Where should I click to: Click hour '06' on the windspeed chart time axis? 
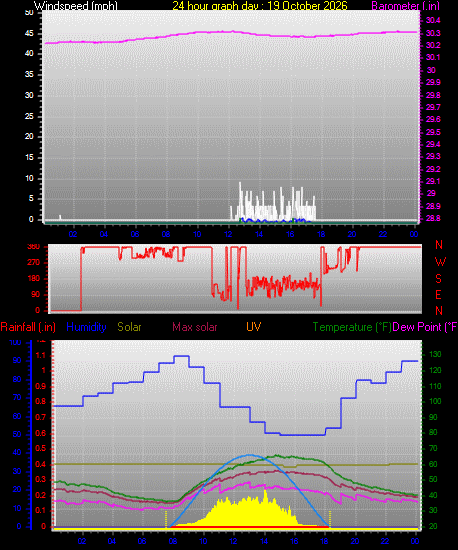135,234
